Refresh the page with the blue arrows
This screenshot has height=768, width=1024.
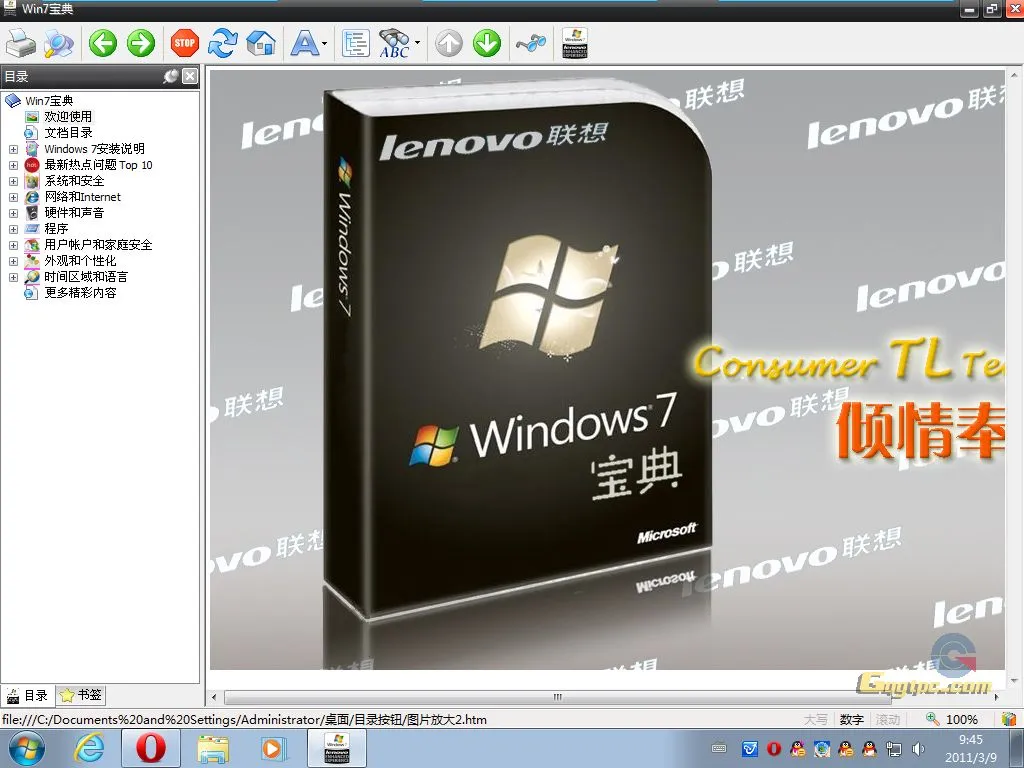(222, 43)
